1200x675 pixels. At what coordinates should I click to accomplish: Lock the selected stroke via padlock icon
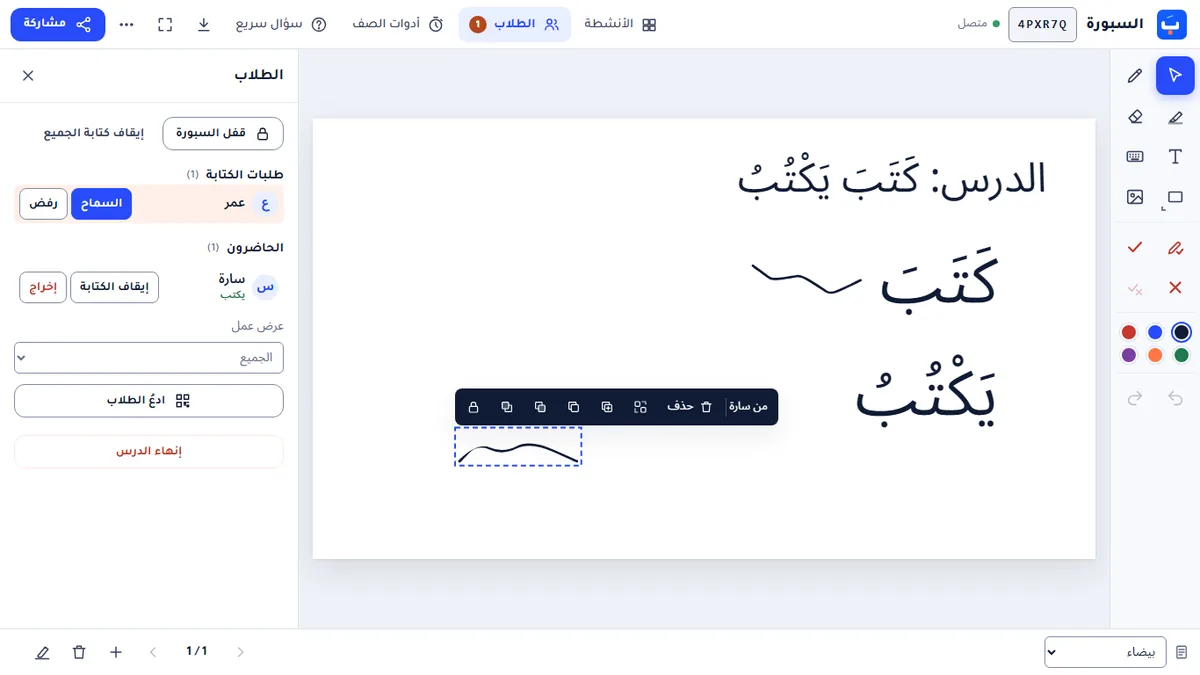pyautogui.click(x=474, y=407)
